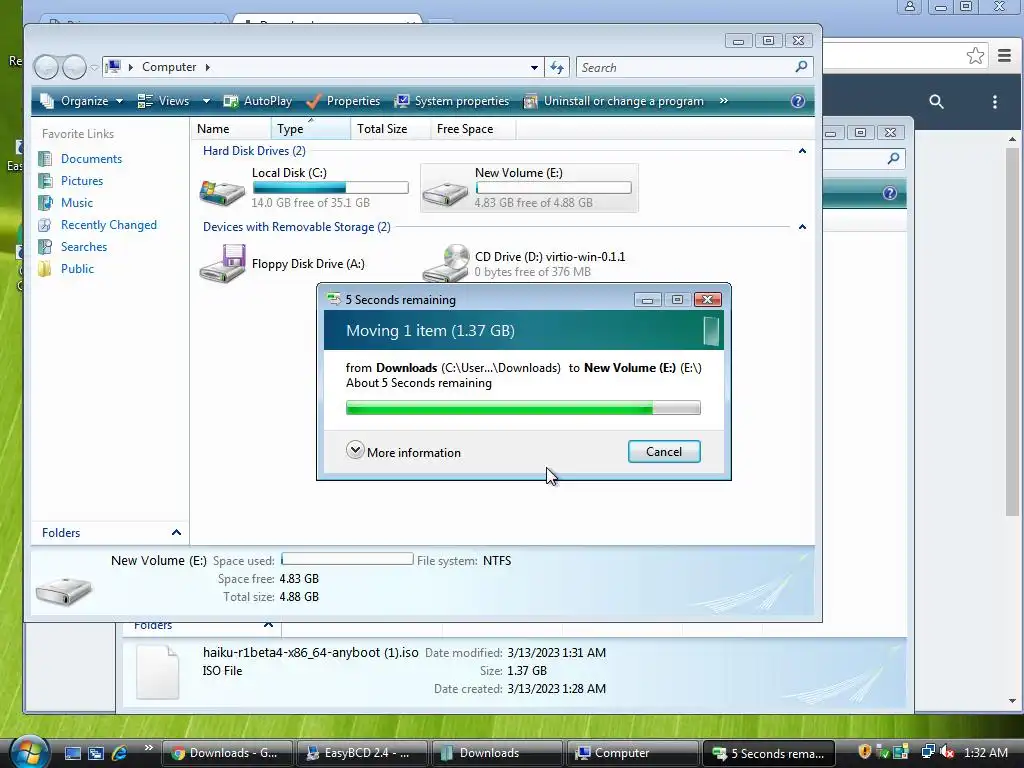Viewport: 1024px width, 768px height.
Task: Click Properties in the toolbar
Action: coord(343,101)
